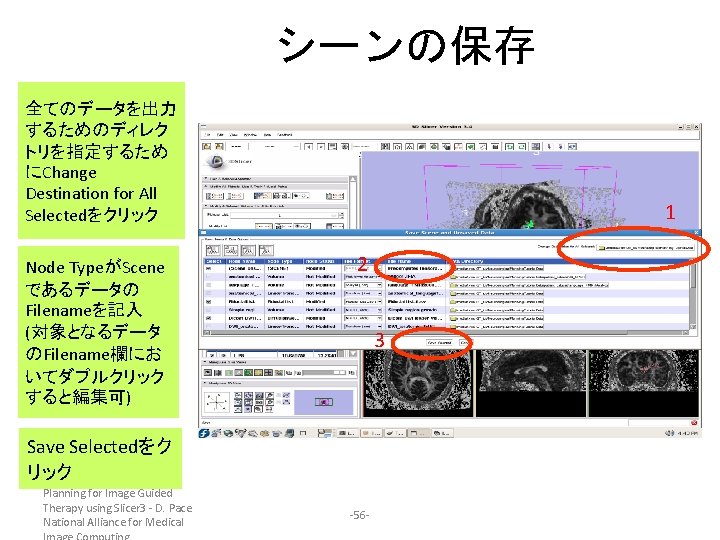Adjust the slice fade slider in Manipulate Slice Views

coord(323,372)
